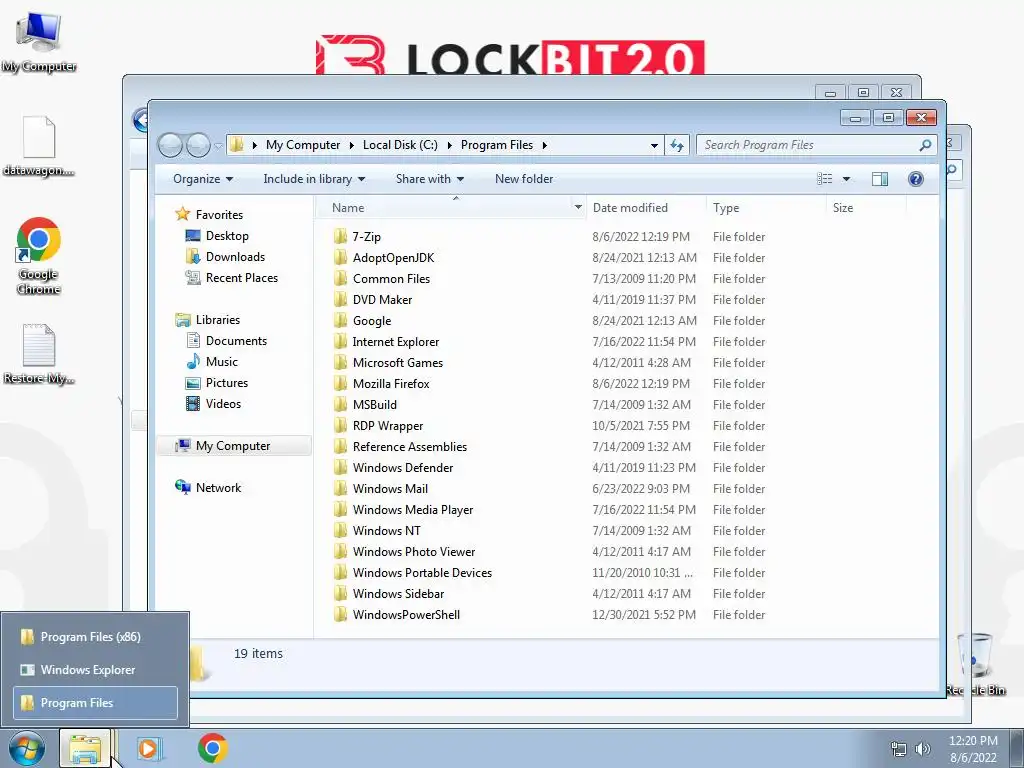Screen dimensions: 1024x768
Task: Select the Microsoft Games folder name
Action: click(x=398, y=362)
